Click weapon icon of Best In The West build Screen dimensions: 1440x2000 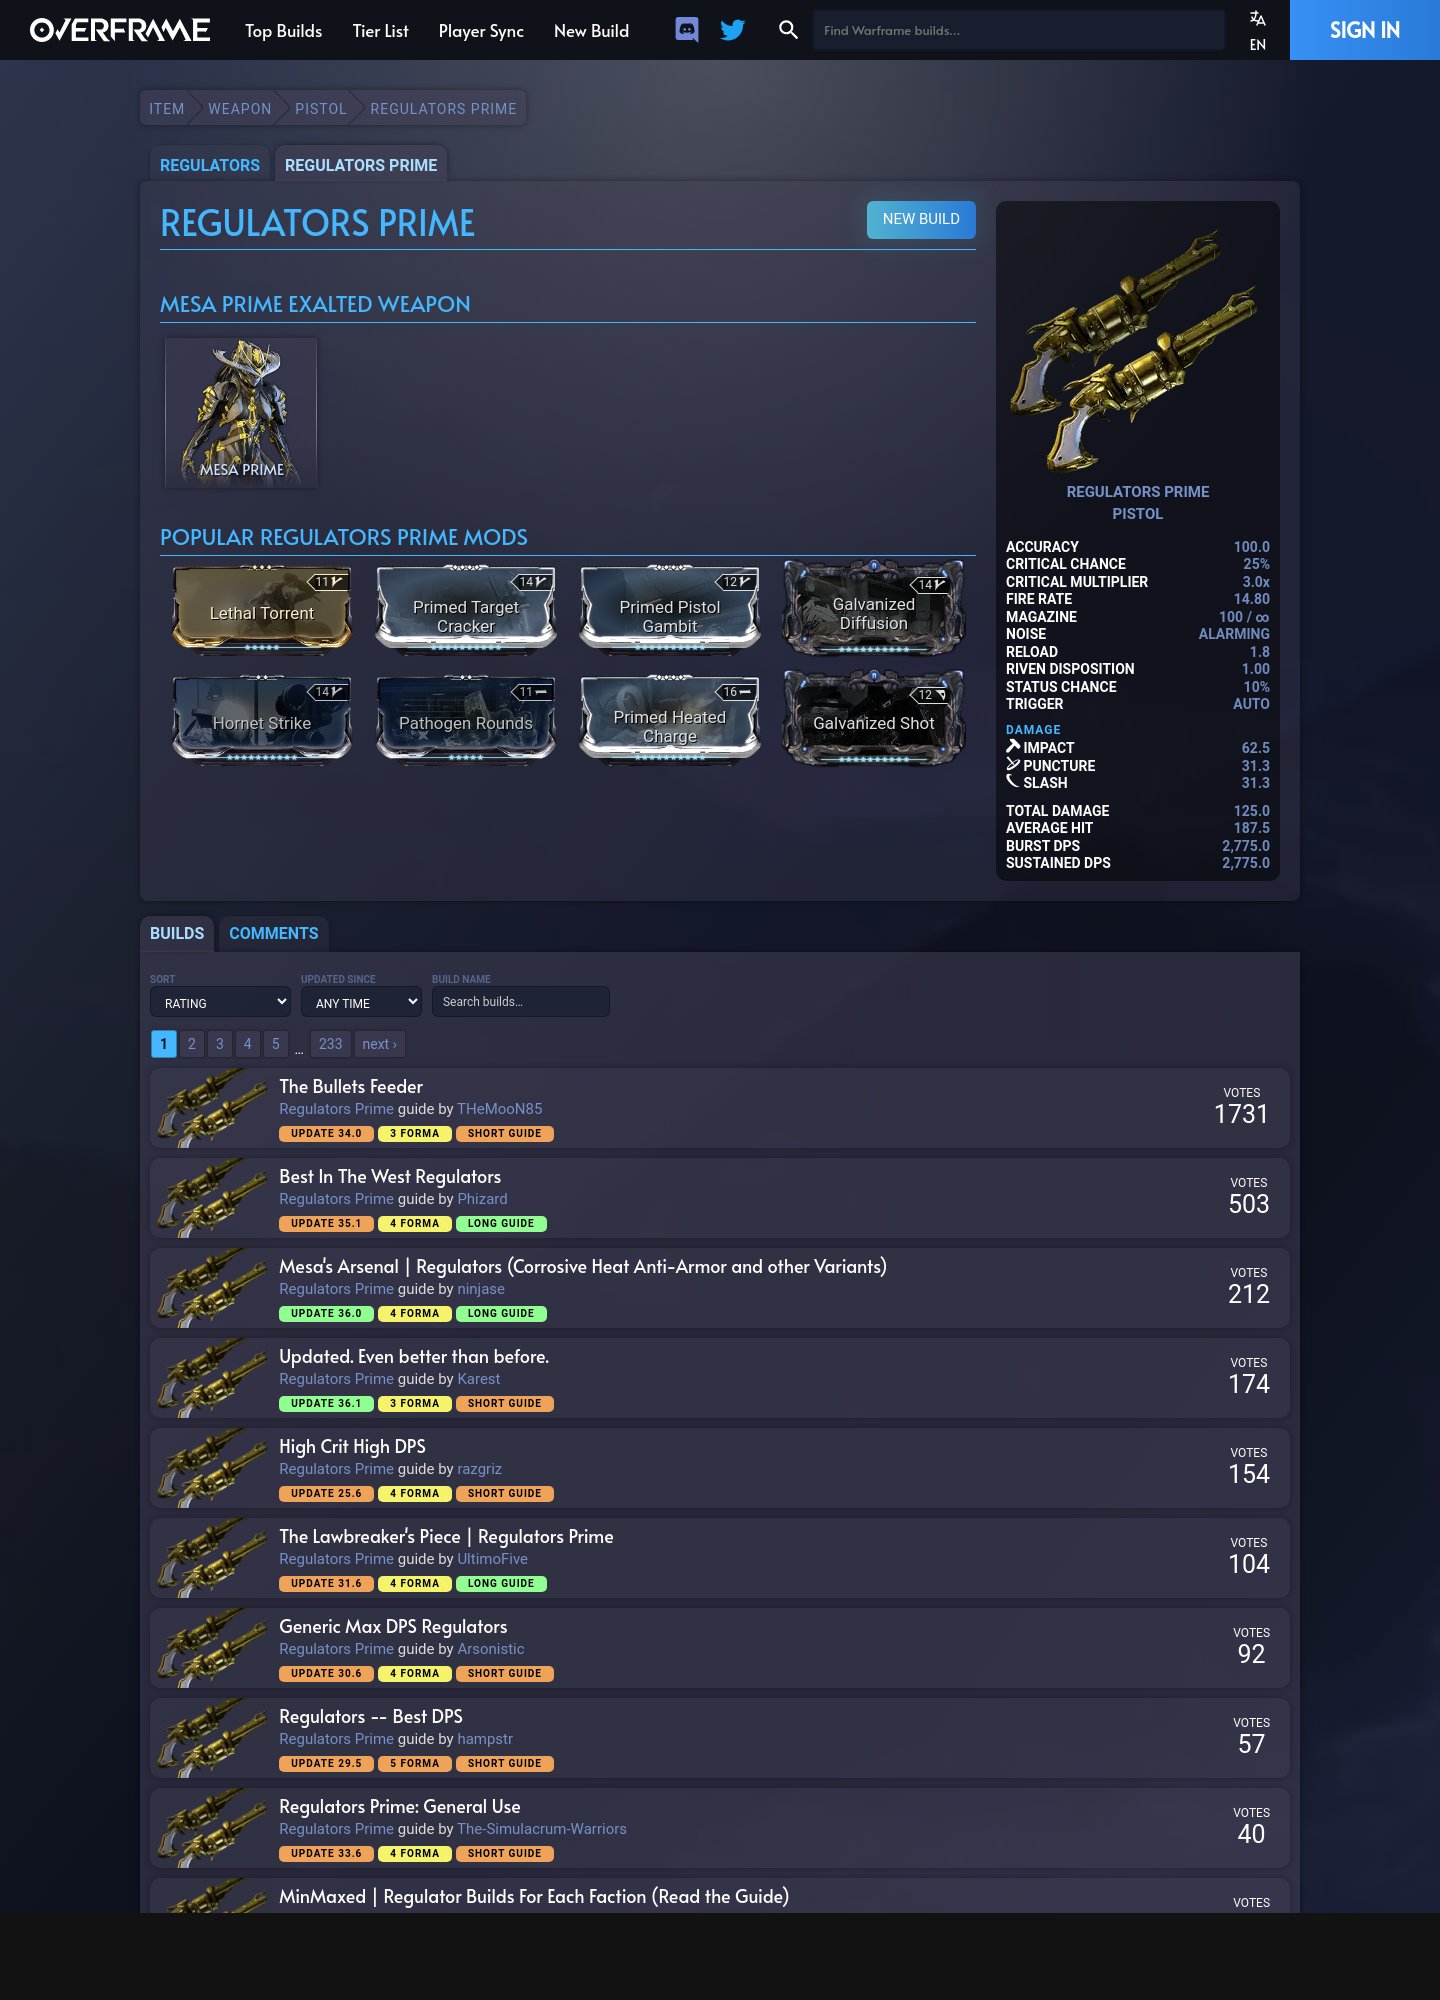pos(211,1198)
